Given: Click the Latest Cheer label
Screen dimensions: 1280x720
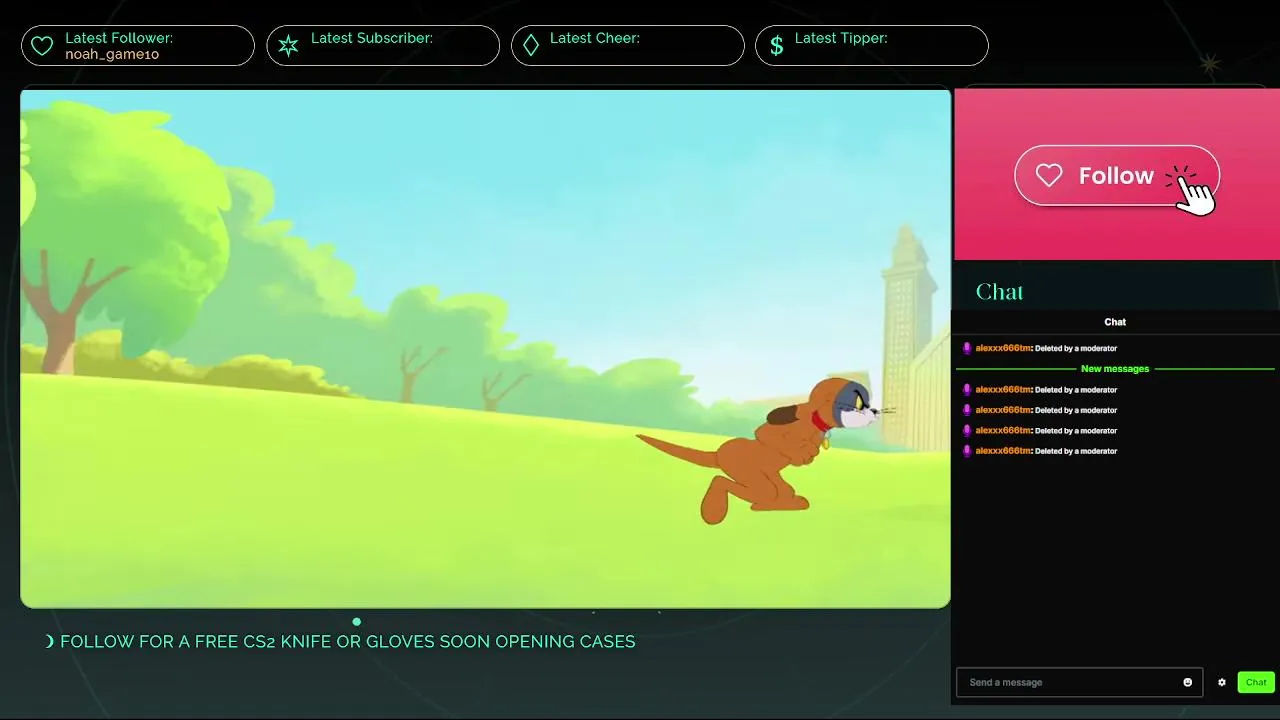Looking at the screenshot, I should pyautogui.click(x=595, y=38).
